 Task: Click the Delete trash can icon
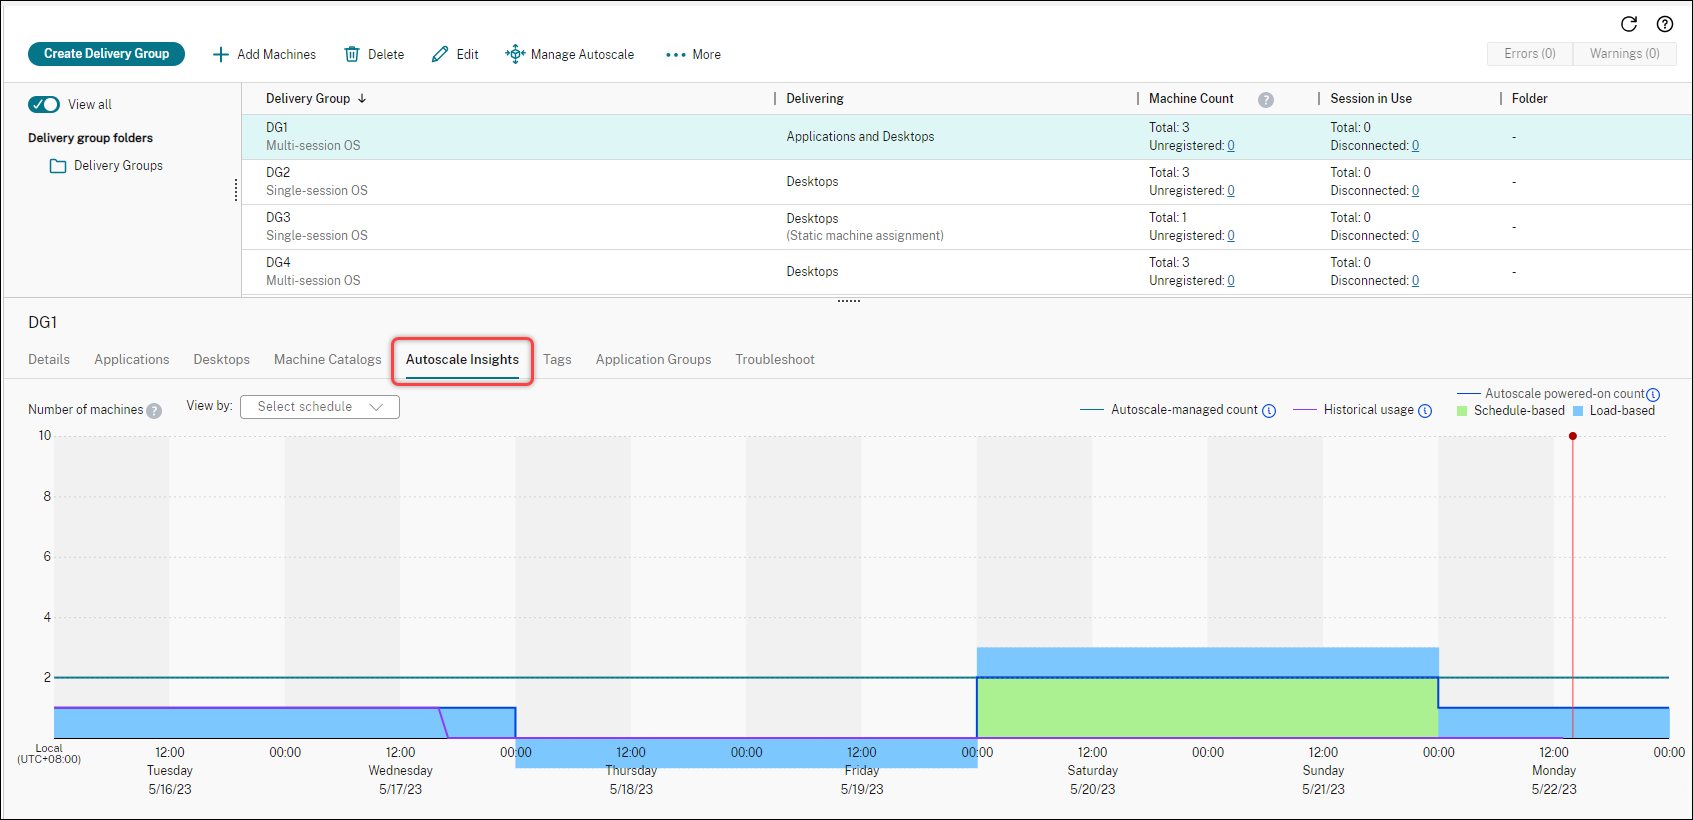(352, 54)
